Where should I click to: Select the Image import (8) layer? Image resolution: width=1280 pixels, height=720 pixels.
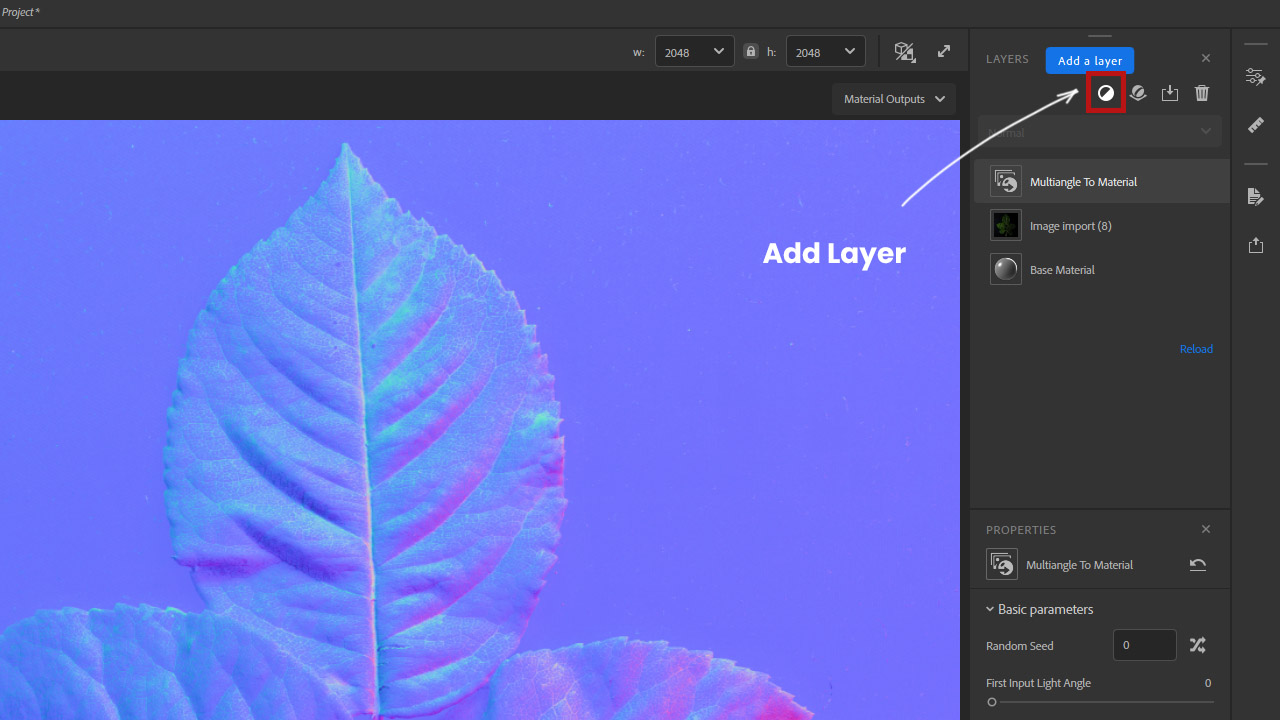coord(1070,226)
